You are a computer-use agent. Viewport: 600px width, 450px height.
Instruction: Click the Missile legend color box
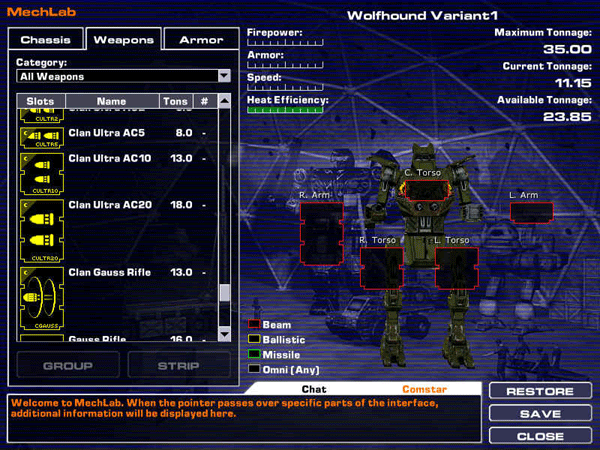[x=254, y=354]
